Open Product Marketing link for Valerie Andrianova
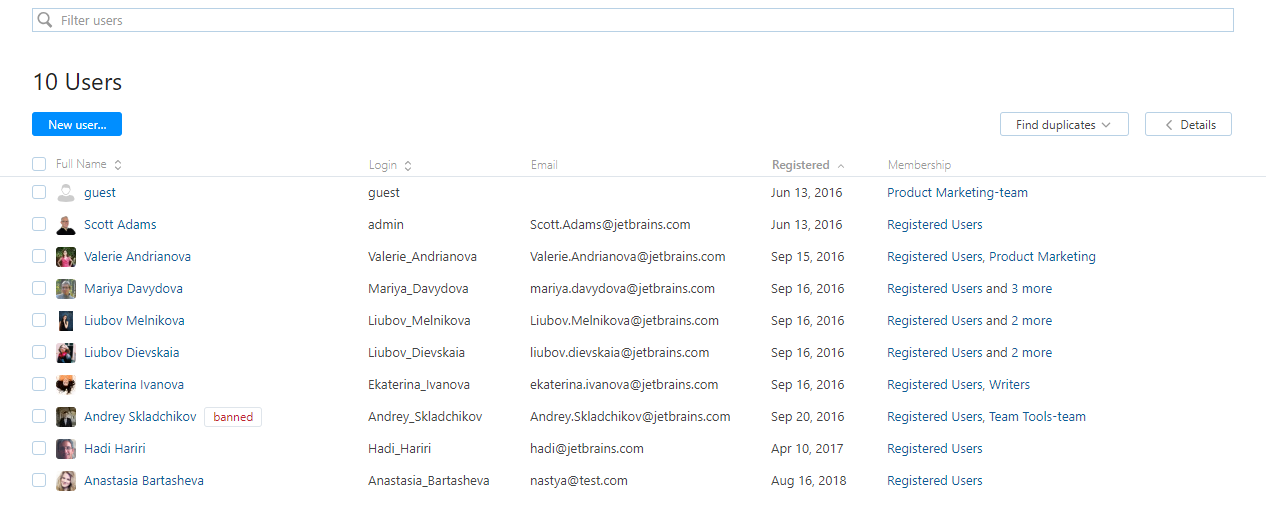Image resolution: width=1266 pixels, height=517 pixels. coord(1042,257)
